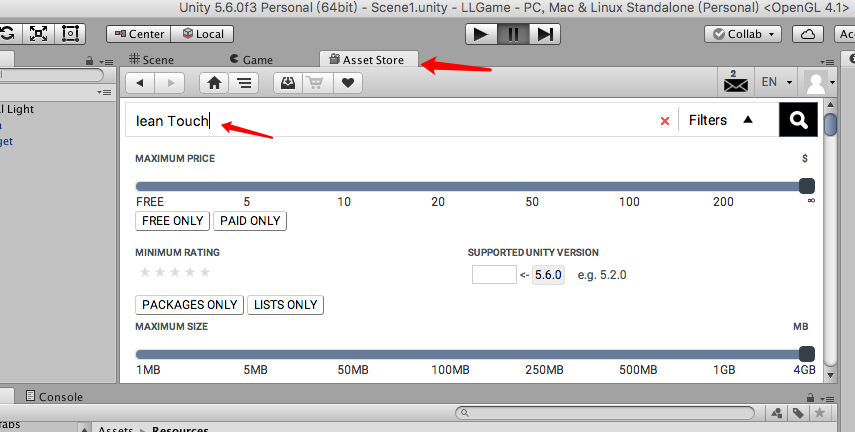Viewport: 855px width, 432px height.
Task: Open the Hierarchy panel options menu
Action: point(106,62)
